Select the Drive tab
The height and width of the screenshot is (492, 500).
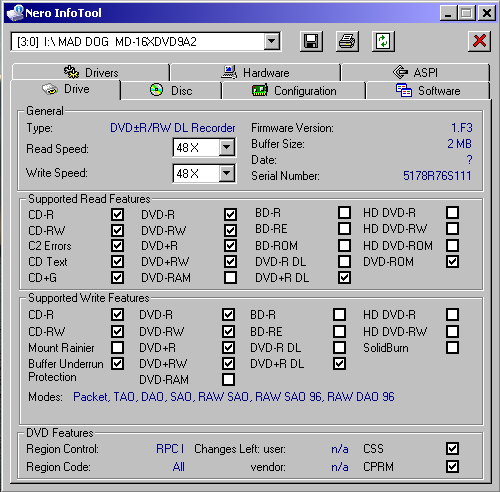[66, 89]
